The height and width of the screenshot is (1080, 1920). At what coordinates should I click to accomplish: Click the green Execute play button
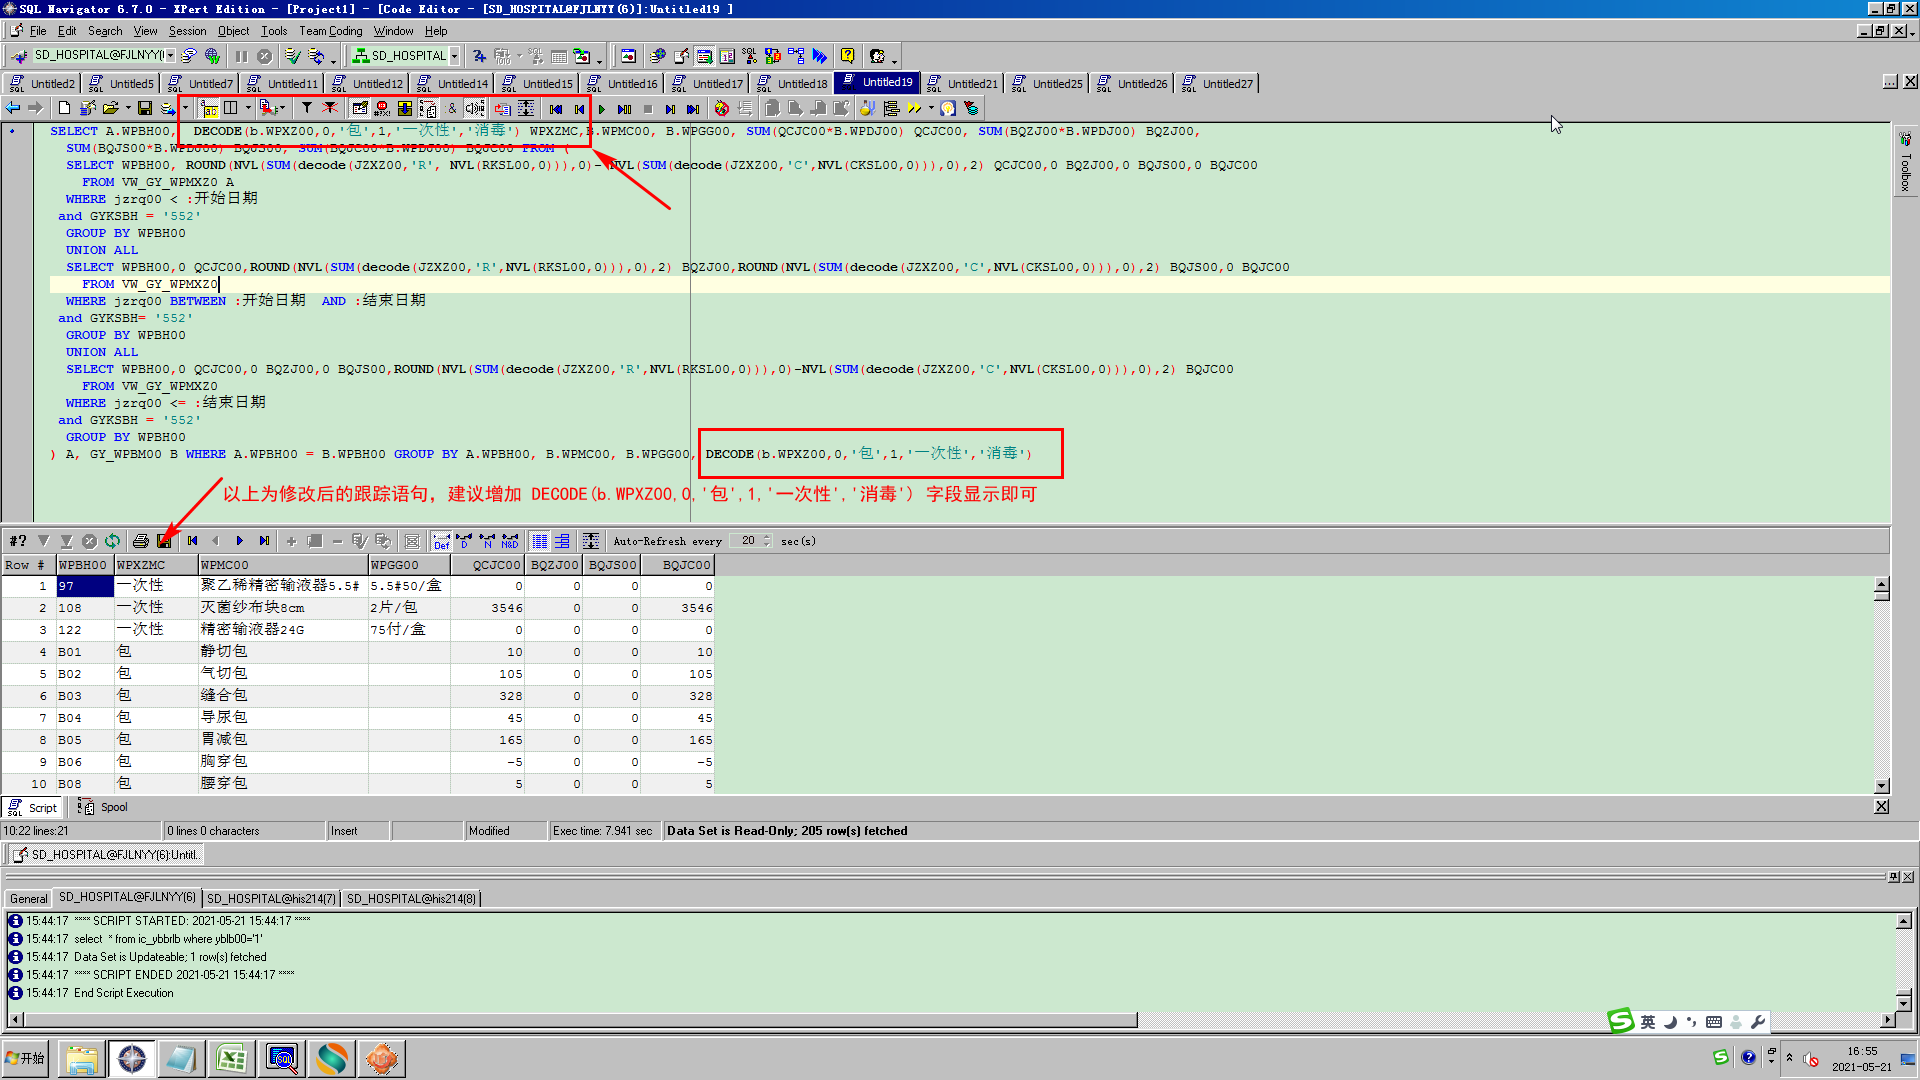click(602, 109)
